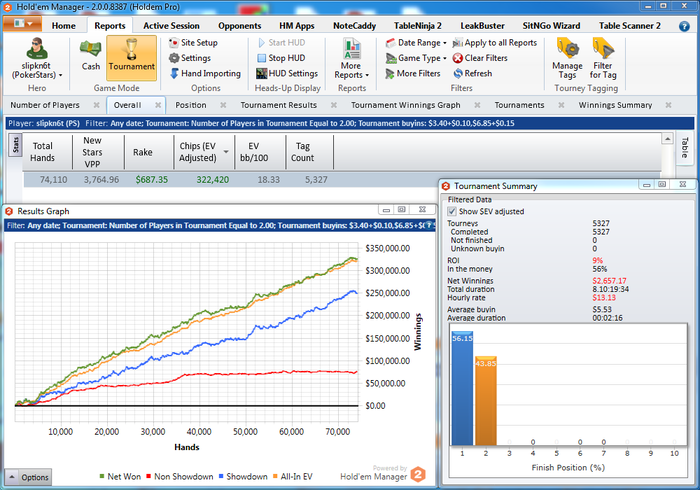The width and height of the screenshot is (700, 490).
Task: Click the filter help icon in Results Graph
Action: point(429,225)
